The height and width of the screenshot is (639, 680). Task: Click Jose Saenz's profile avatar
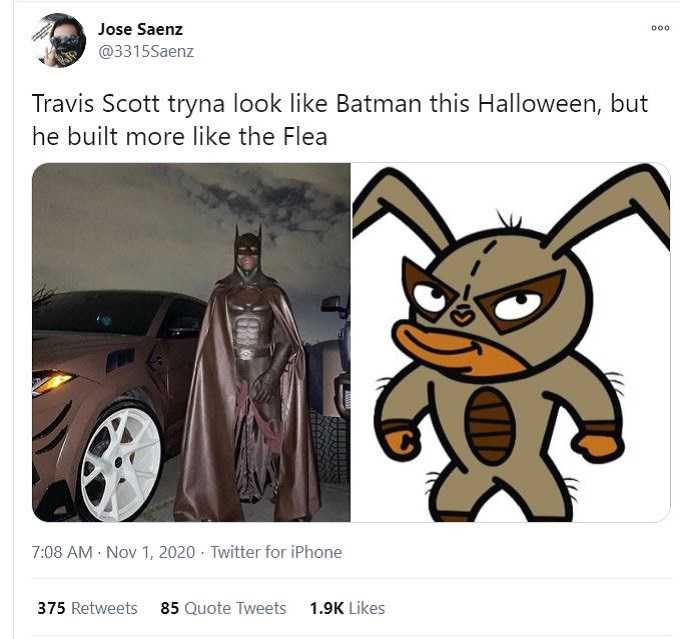point(59,40)
